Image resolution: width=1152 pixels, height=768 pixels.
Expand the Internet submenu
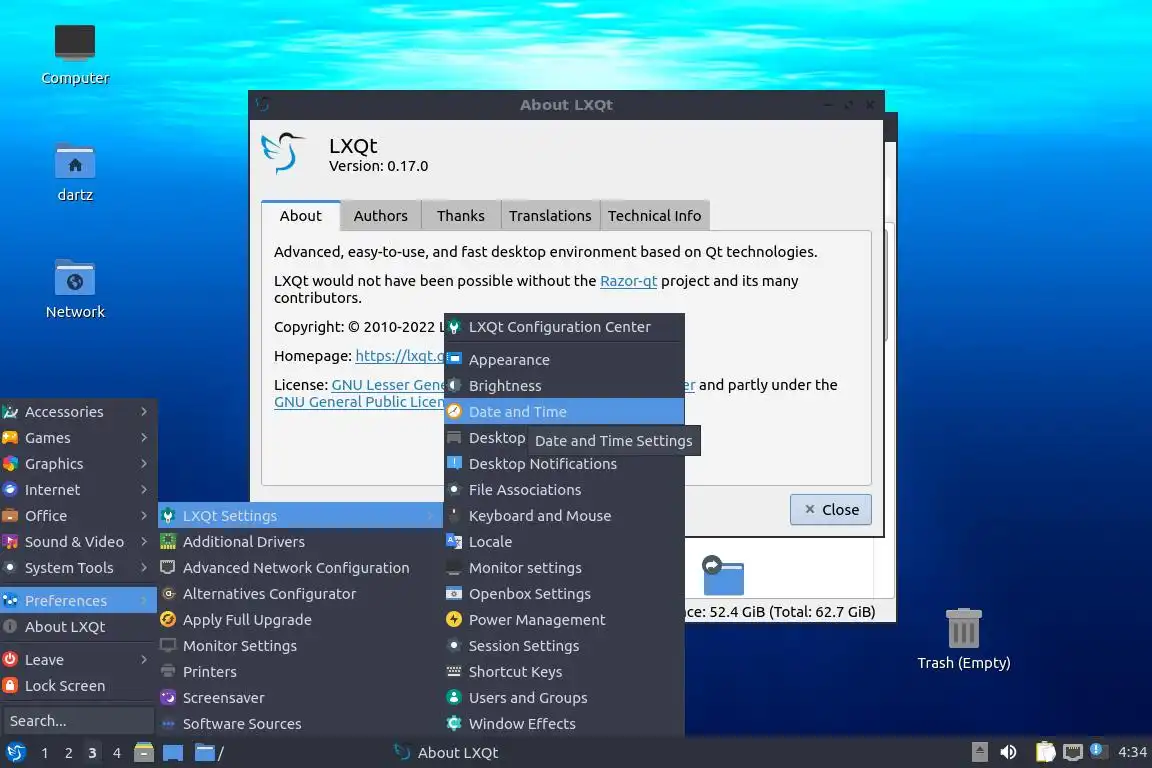tap(79, 489)
